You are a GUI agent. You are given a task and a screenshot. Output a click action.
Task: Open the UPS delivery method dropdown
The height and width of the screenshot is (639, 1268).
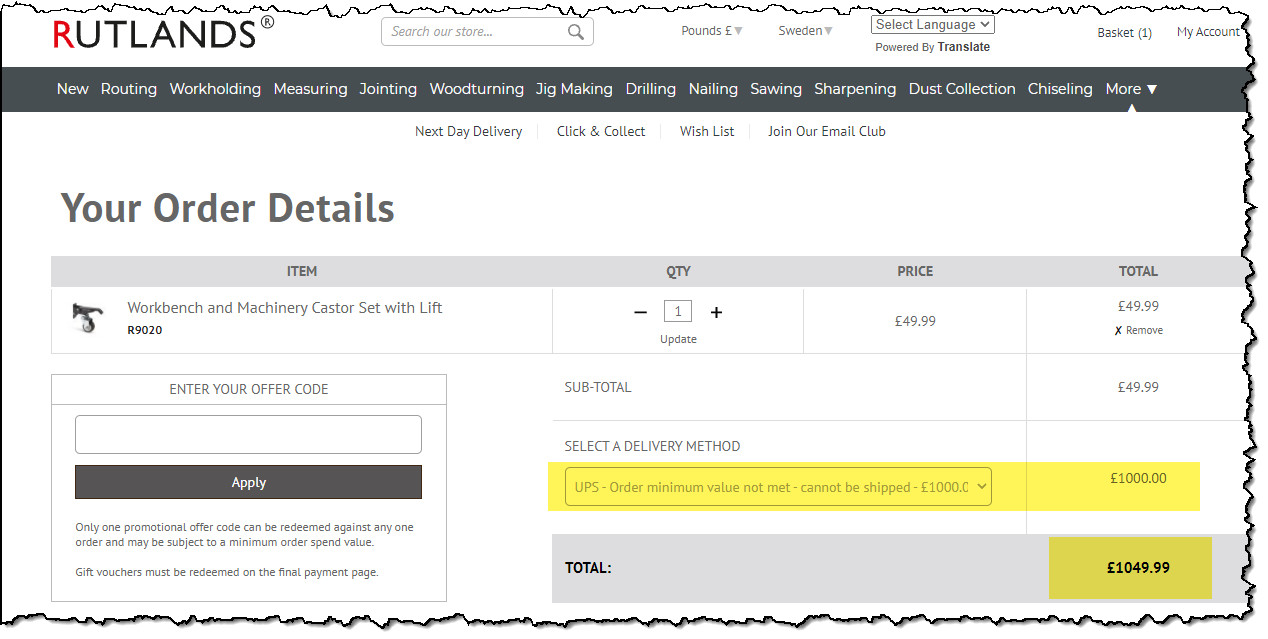click(x=778, y=487)
